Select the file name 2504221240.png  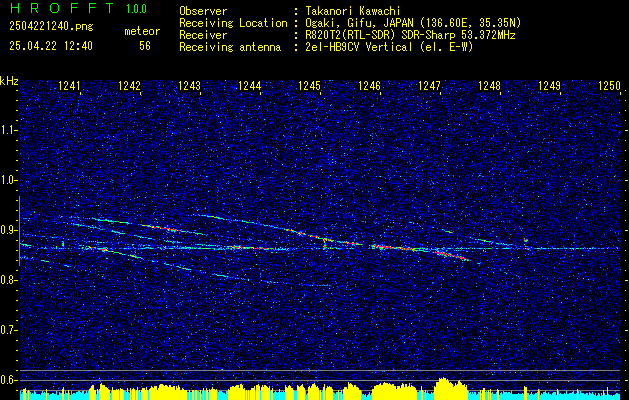[x=51, y=26]
